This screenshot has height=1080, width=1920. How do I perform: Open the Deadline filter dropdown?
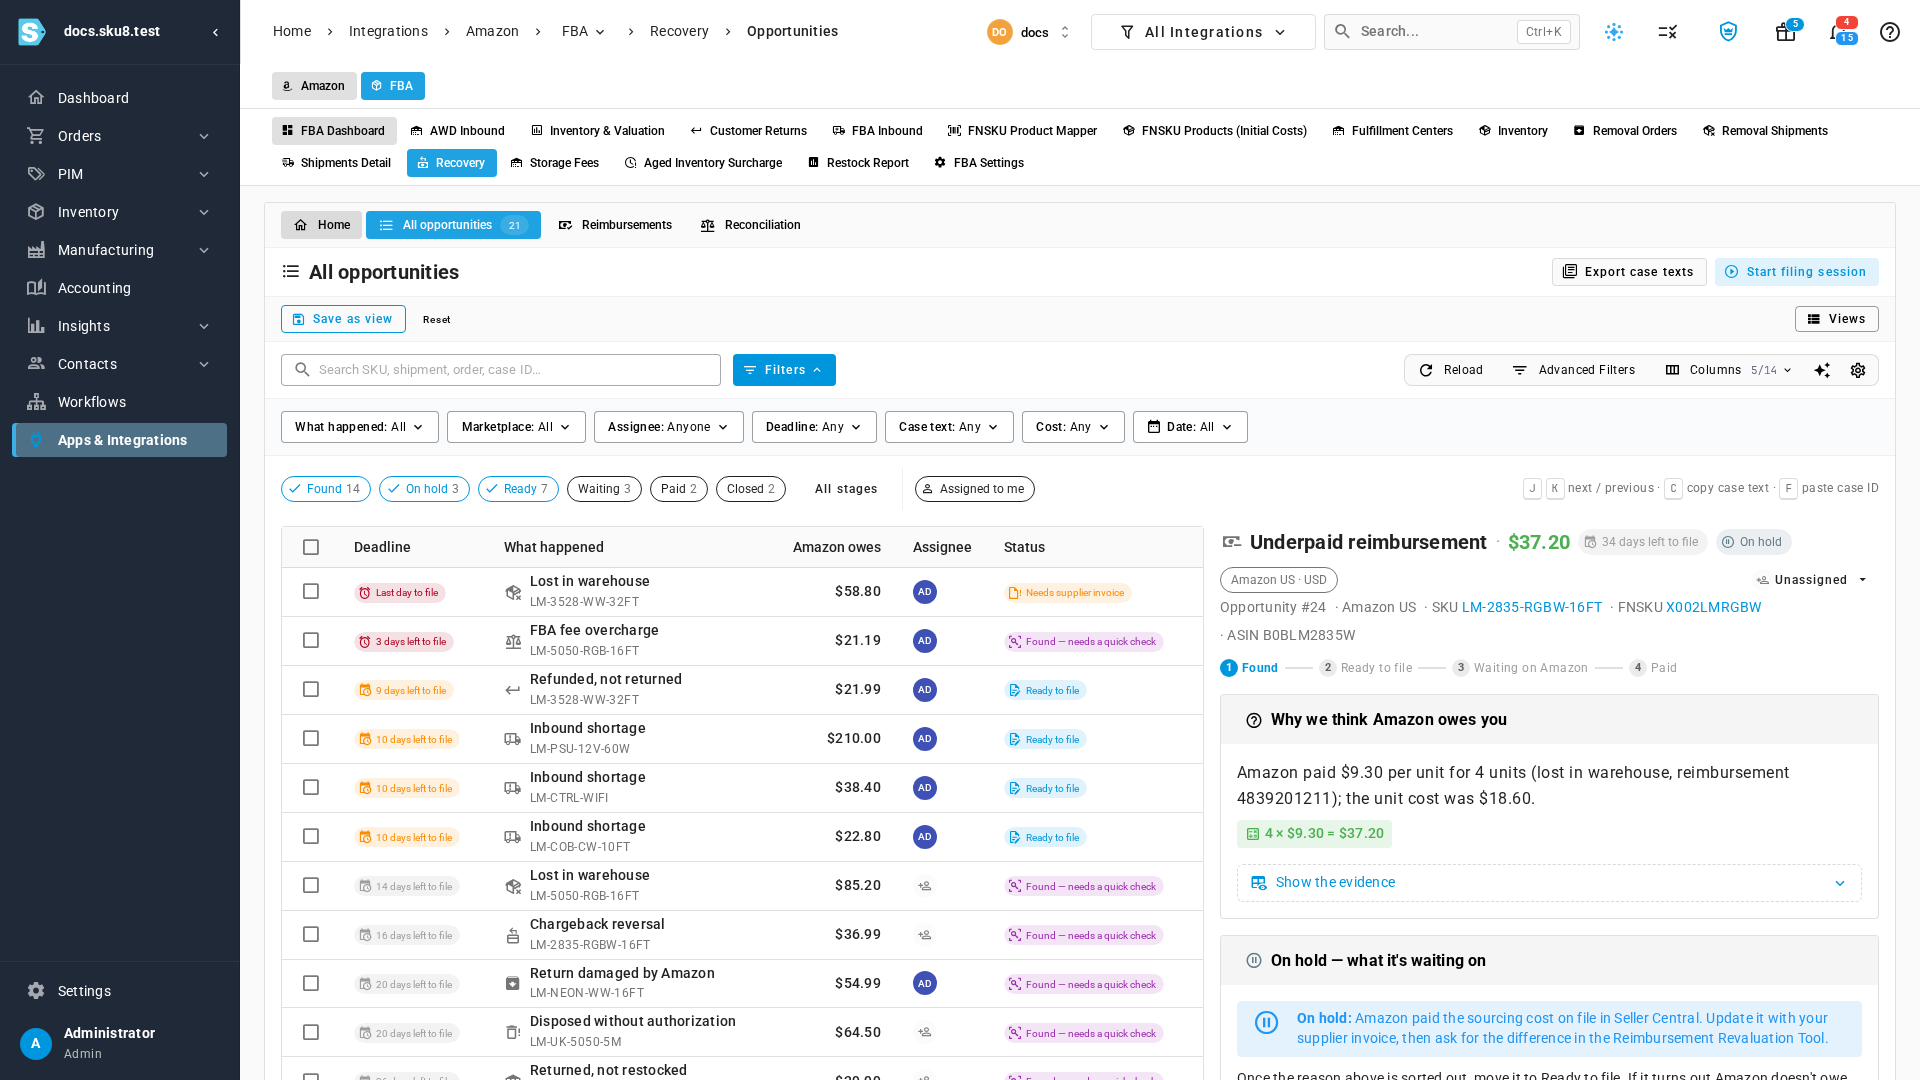[814, 427]
